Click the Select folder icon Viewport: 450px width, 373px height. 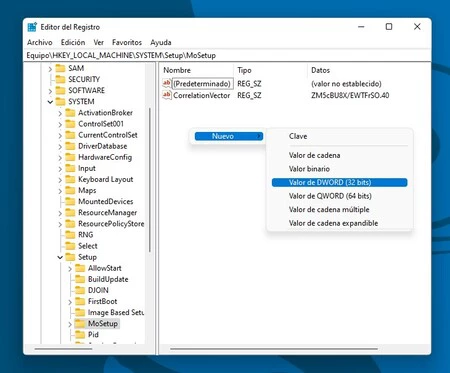point(70,246)
